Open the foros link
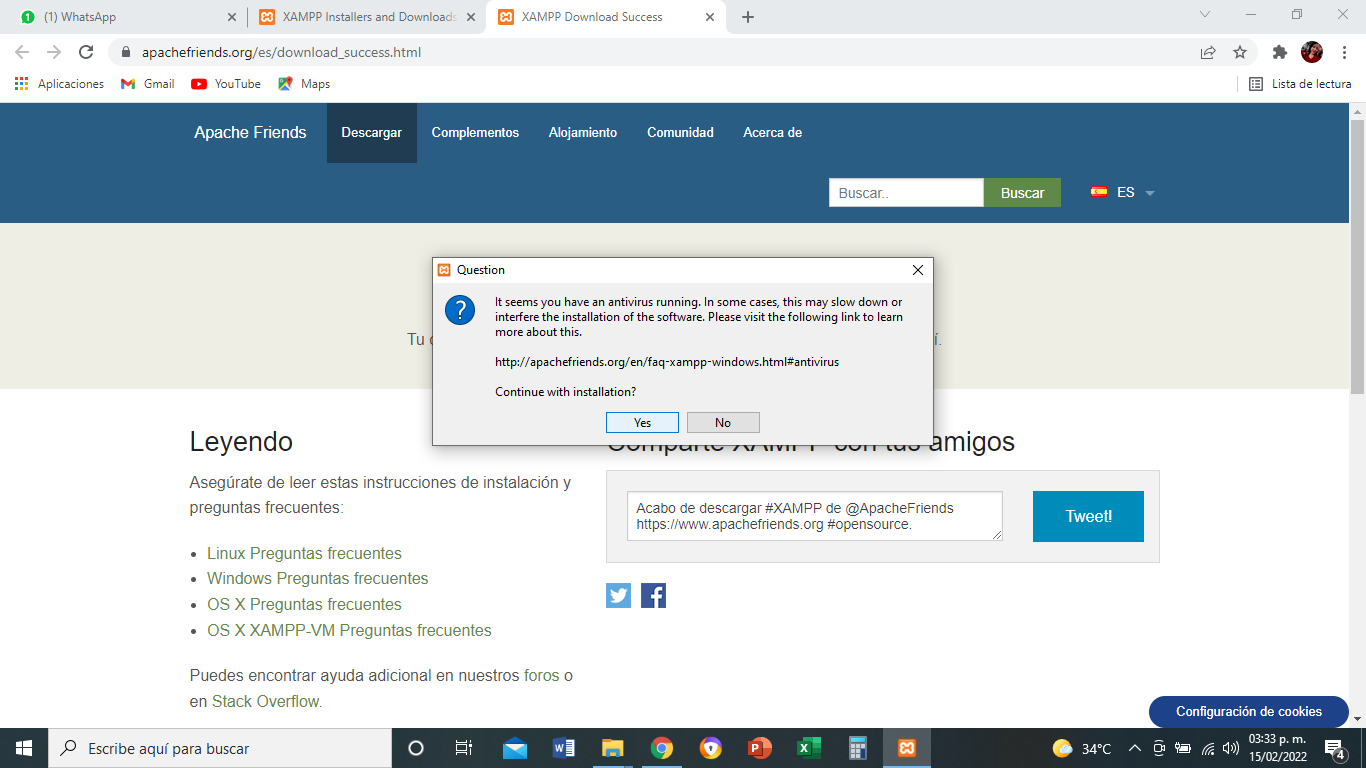Screen dimensions: 1366x768 pyautogui.click(x=541, y=676)
